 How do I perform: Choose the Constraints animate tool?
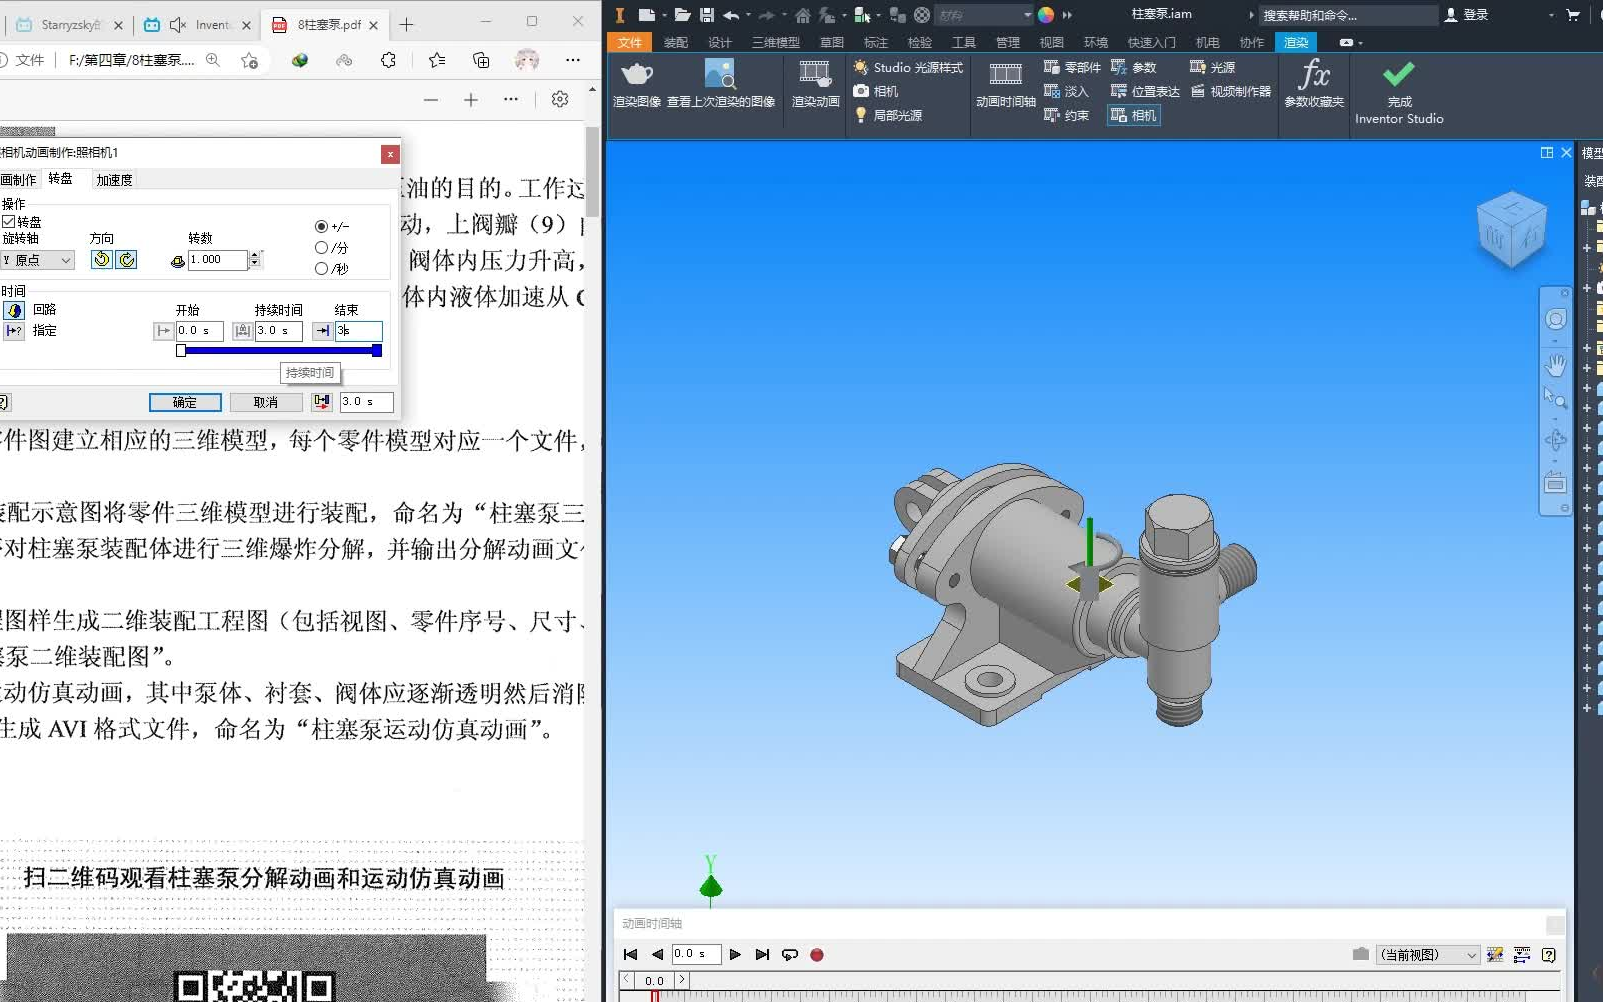tap(1066, 115)
